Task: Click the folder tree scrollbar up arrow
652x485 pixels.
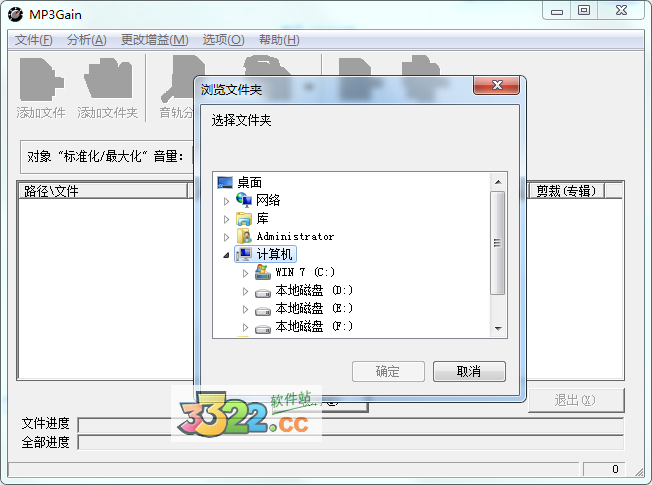Action: pos(498,182)
